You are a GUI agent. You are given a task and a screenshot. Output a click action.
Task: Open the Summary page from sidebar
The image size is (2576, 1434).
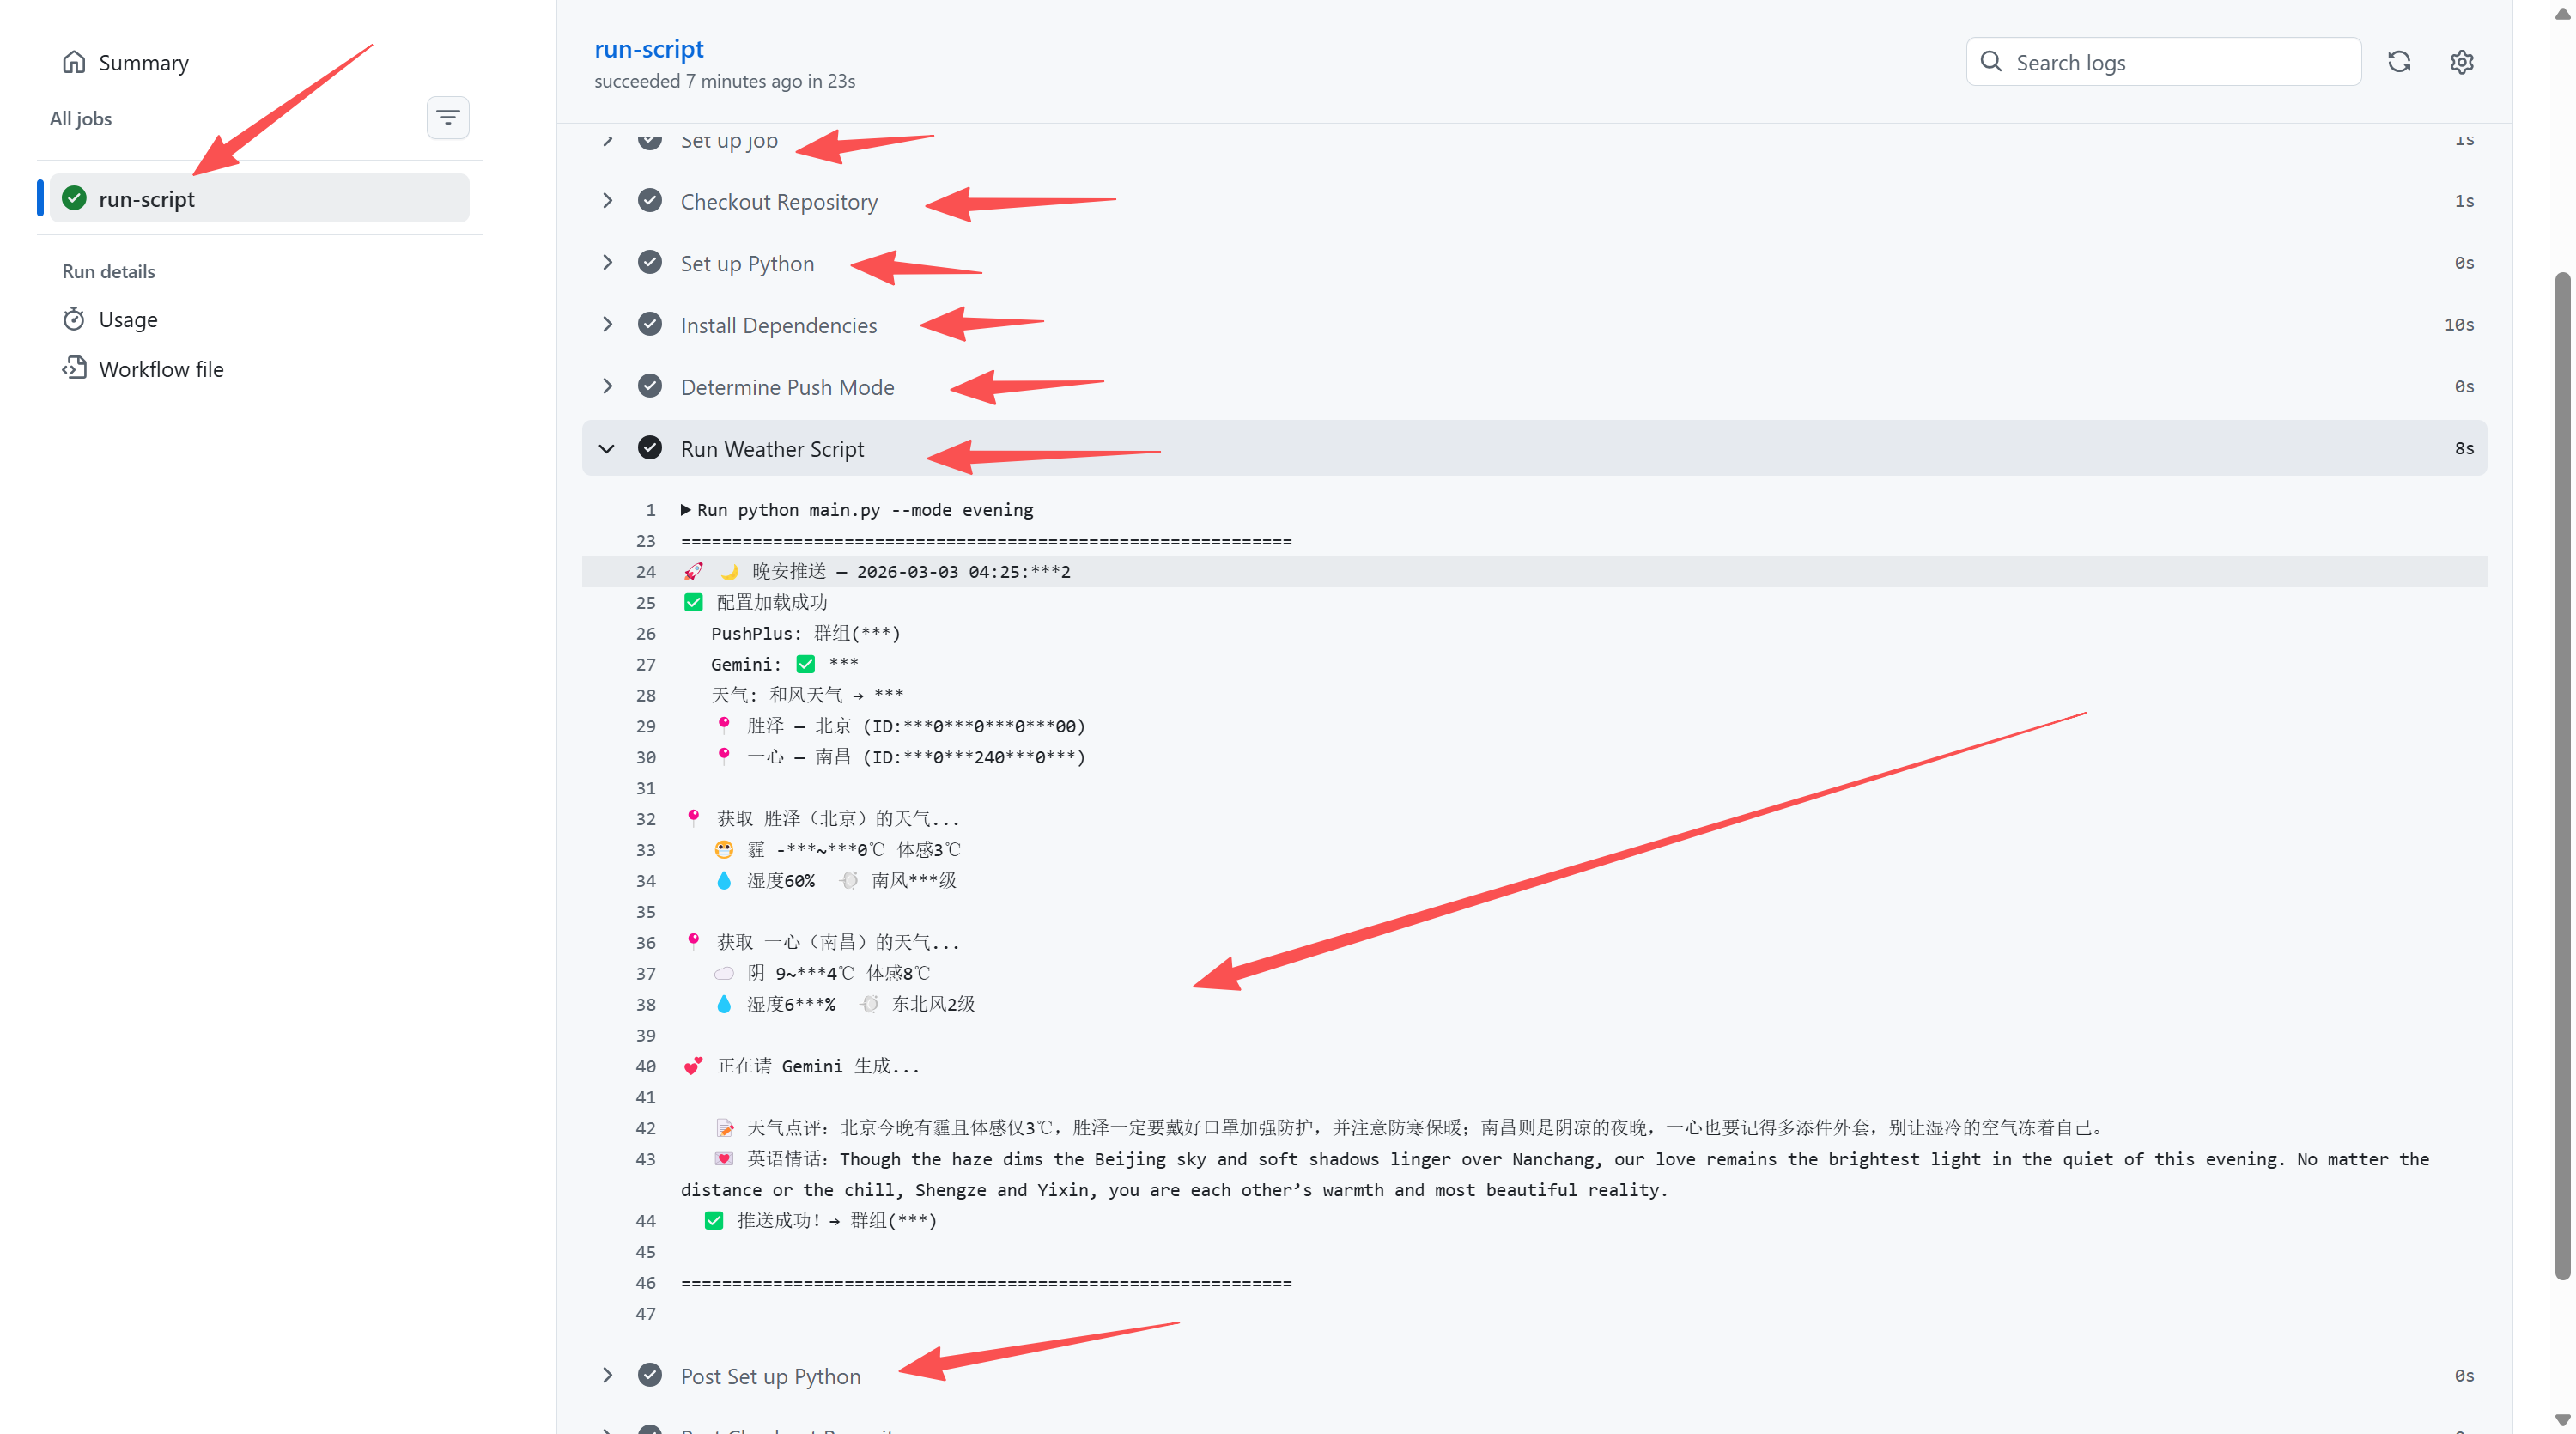pos(143,62)
